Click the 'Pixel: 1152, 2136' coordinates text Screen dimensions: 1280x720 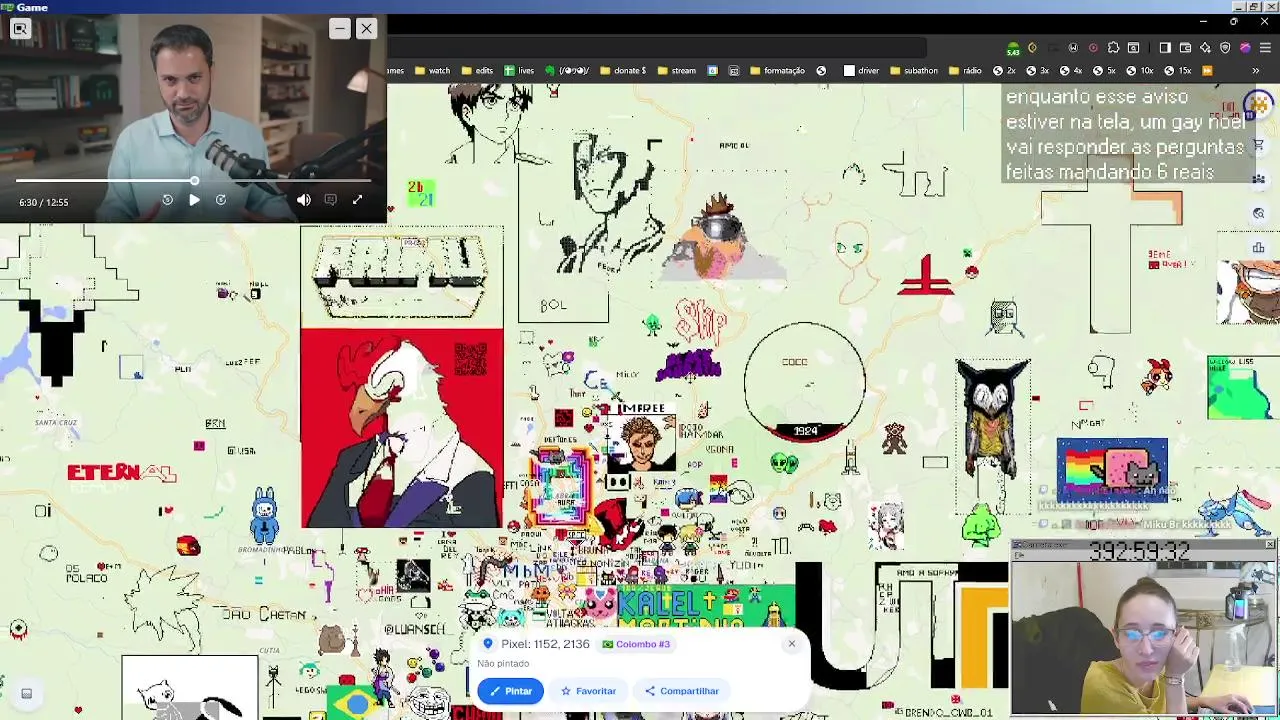[545, 644]
